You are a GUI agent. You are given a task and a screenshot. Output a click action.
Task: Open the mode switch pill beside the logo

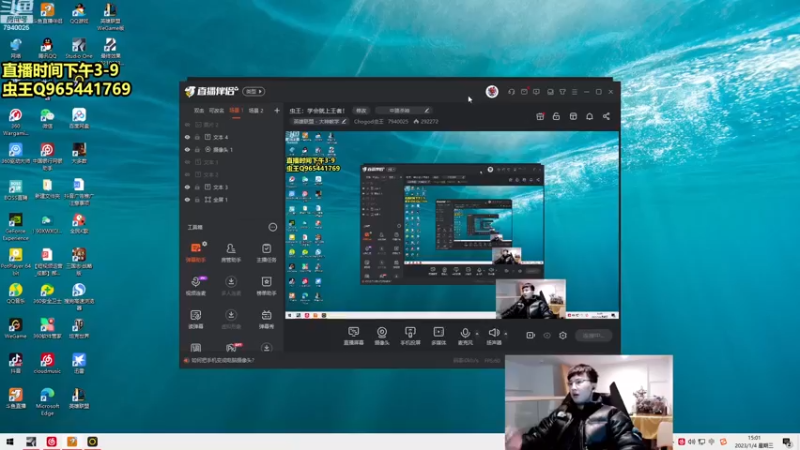coord(254,91)
